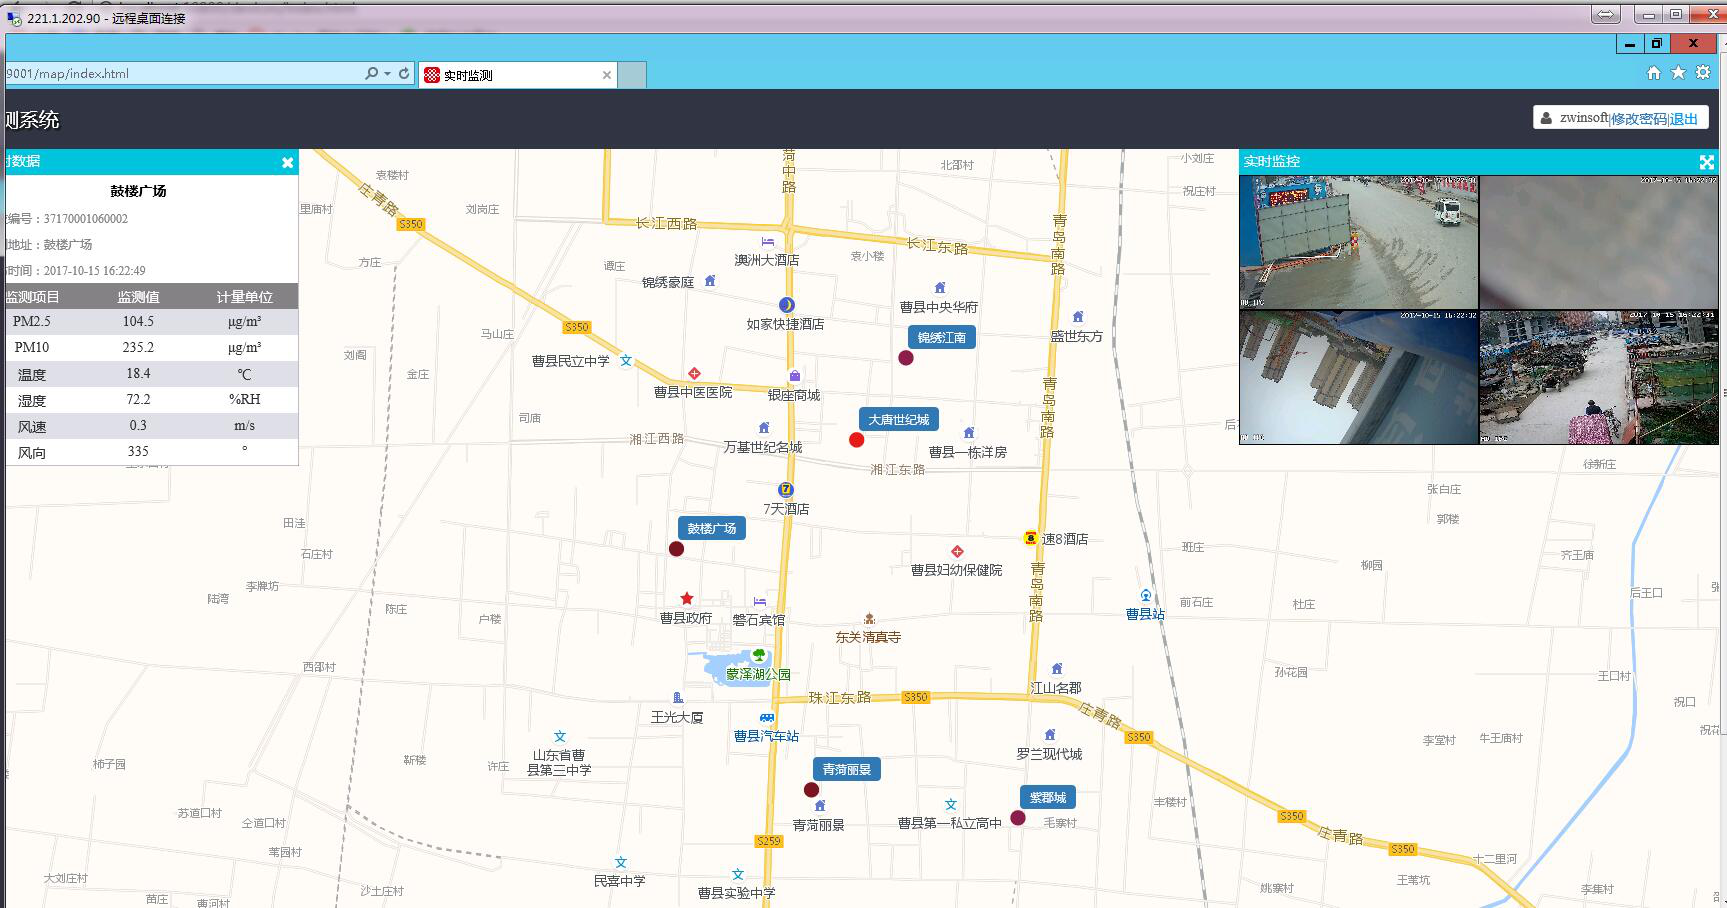Close the 实时监测 tab
This screenshot has height=908, width=1727.
(606, 75)
